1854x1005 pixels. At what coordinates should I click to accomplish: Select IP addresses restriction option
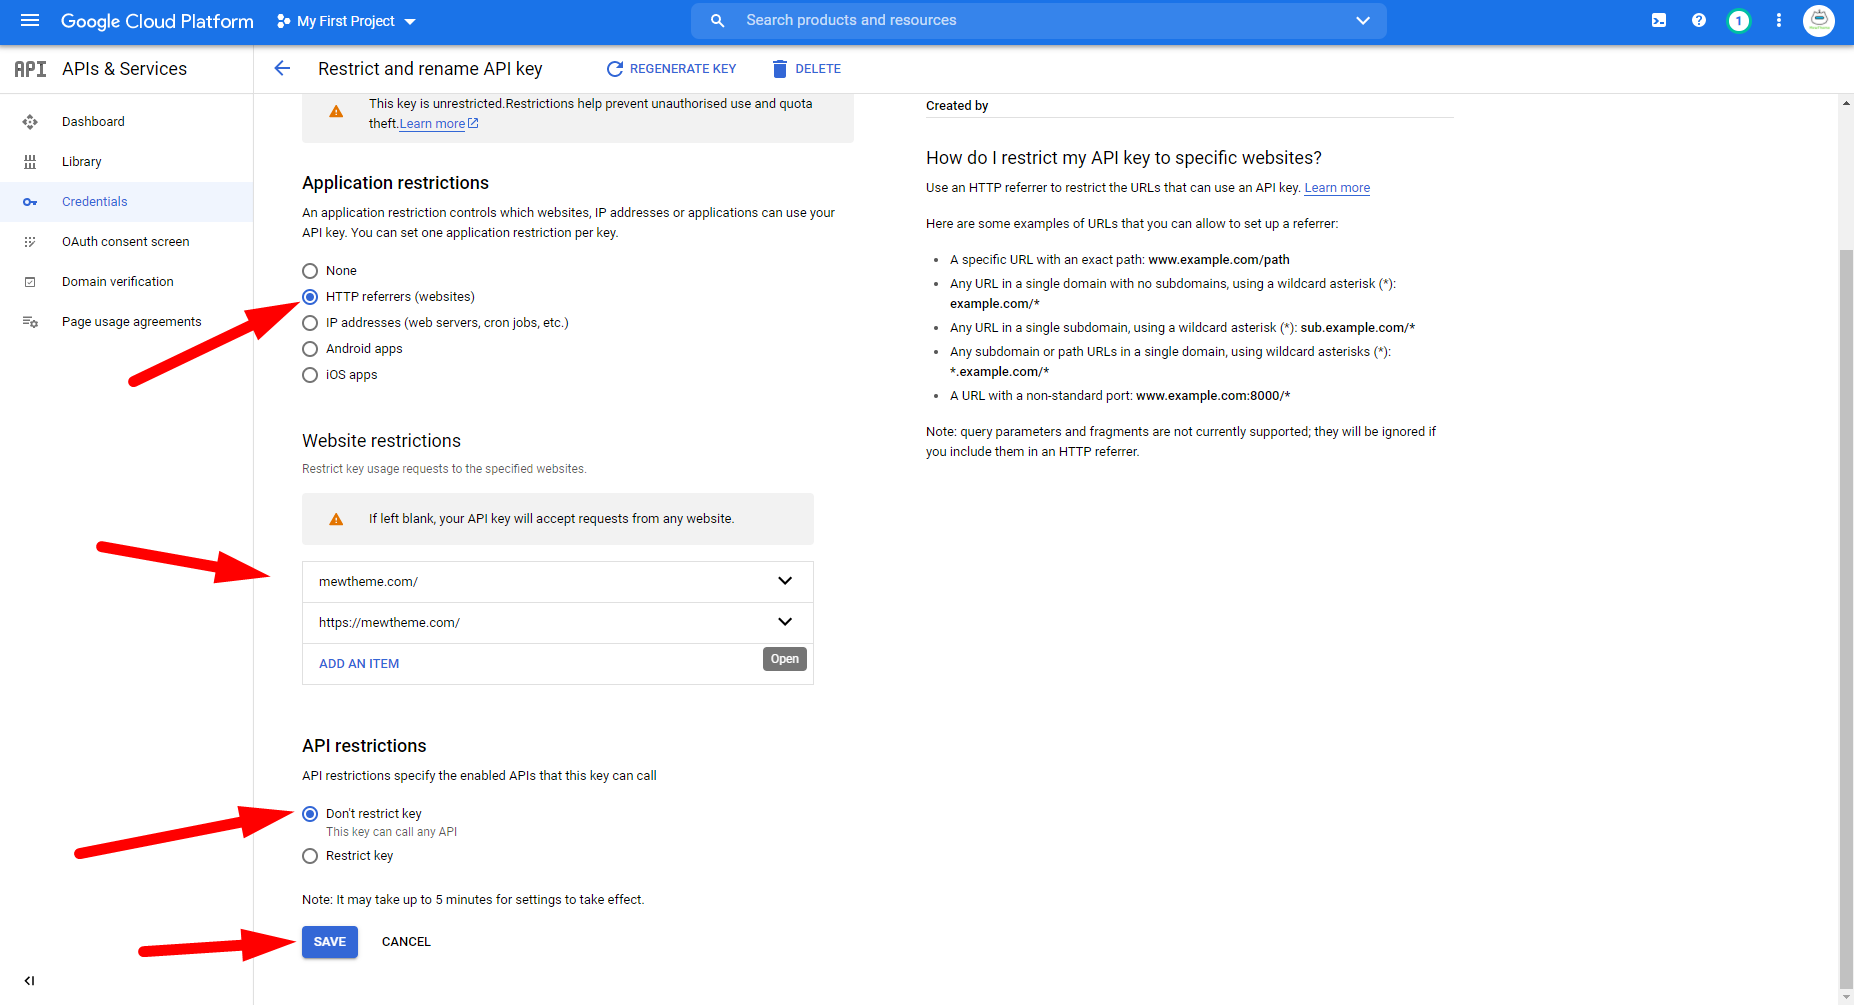310,323
